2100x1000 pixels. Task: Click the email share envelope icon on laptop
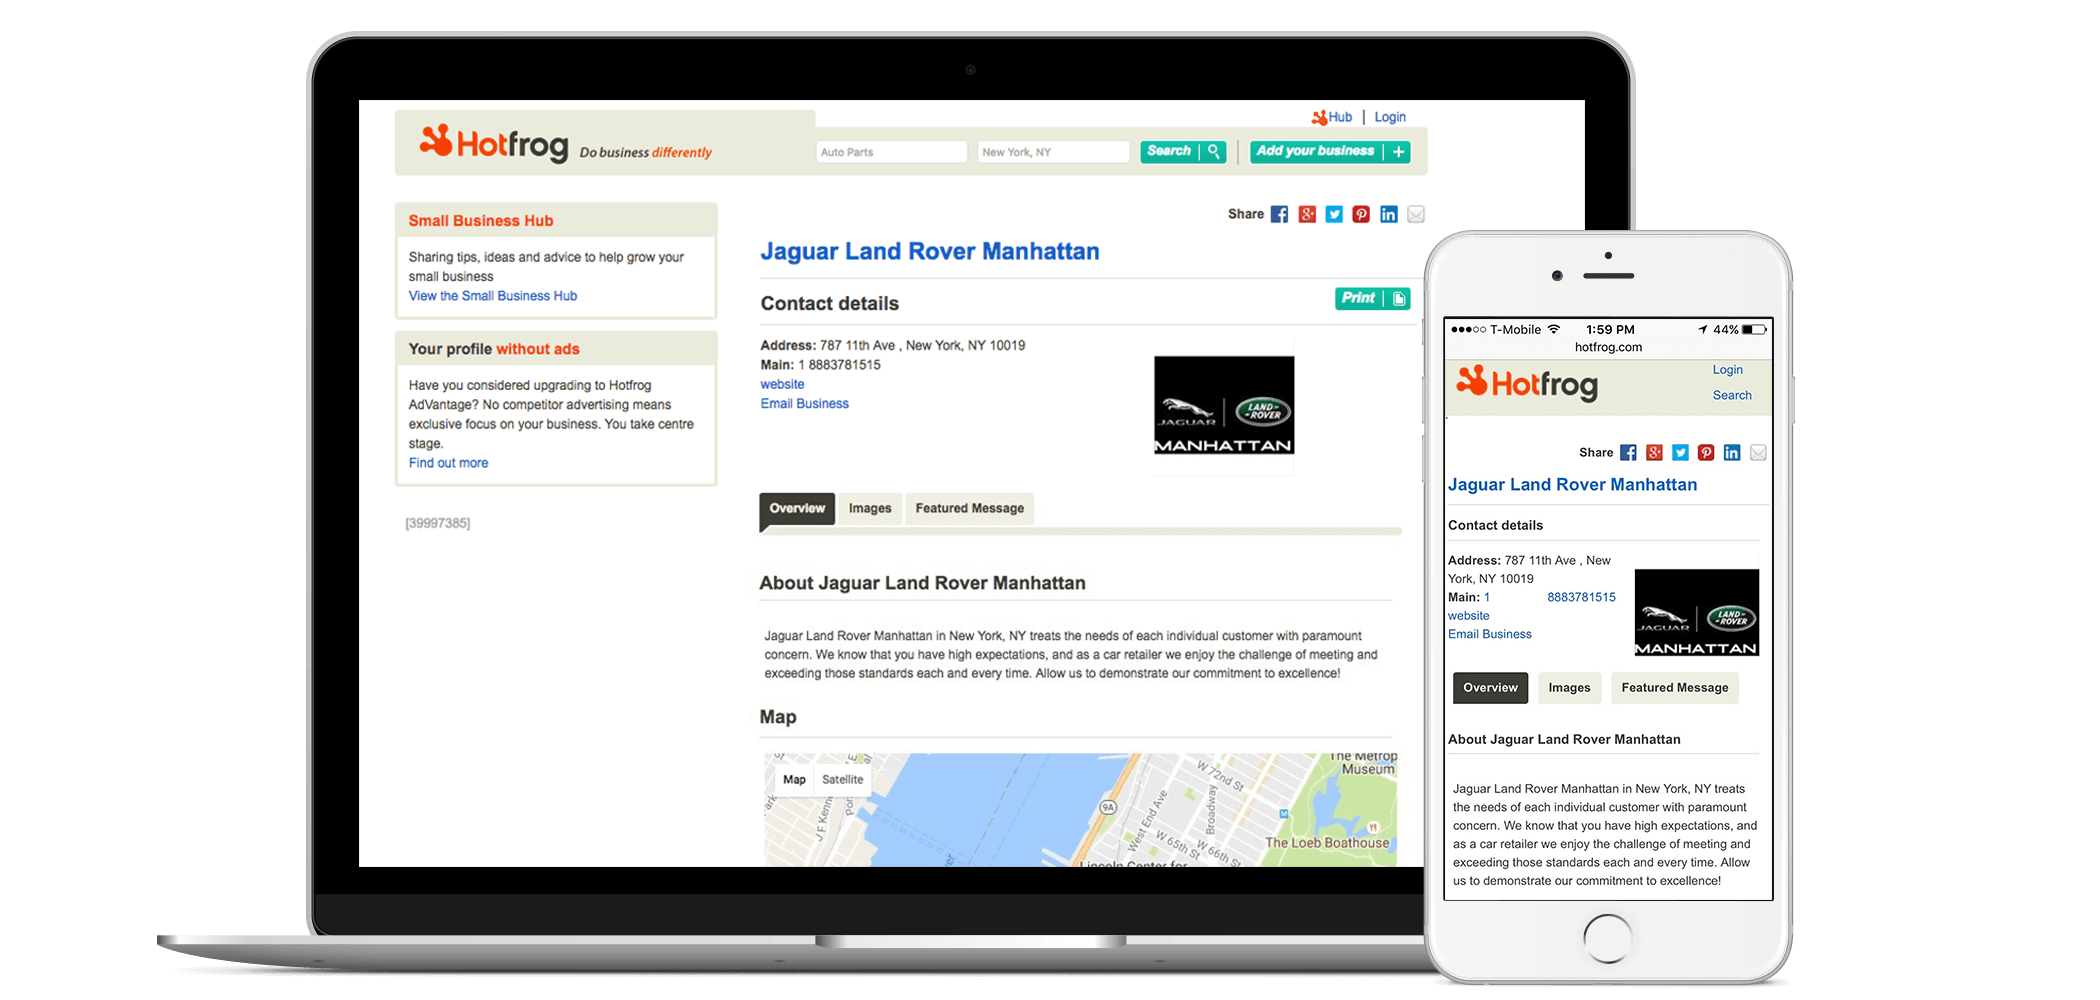click(1416, 214)
